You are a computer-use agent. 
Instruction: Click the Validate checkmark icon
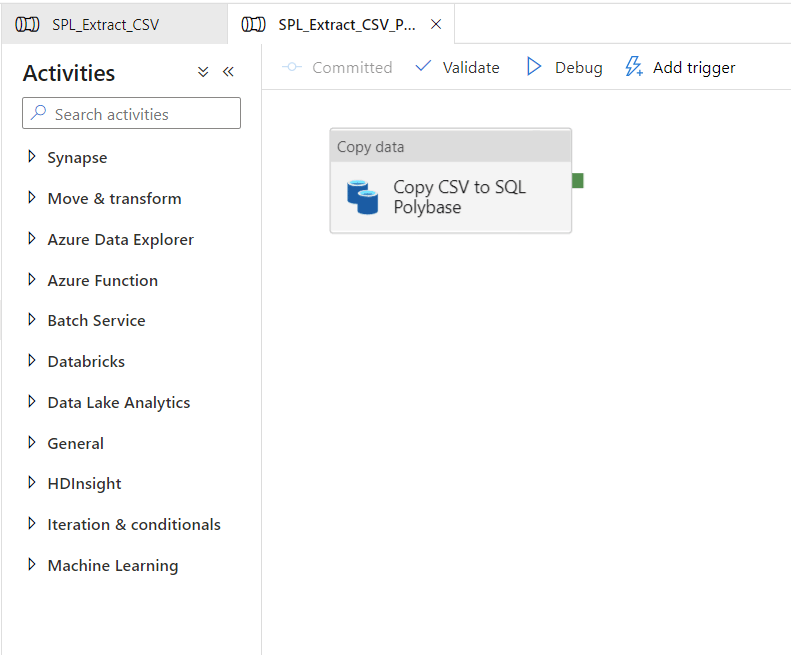coord(423,66)
